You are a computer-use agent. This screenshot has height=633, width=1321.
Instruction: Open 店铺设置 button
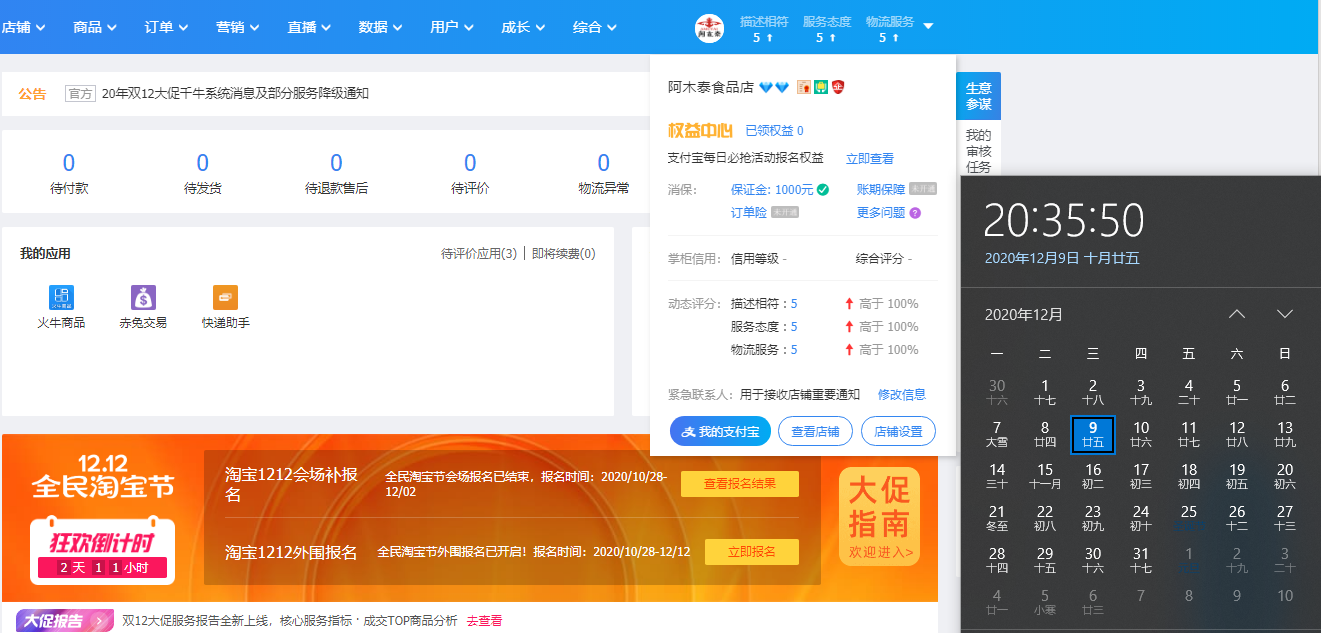[x=898, y=431]
